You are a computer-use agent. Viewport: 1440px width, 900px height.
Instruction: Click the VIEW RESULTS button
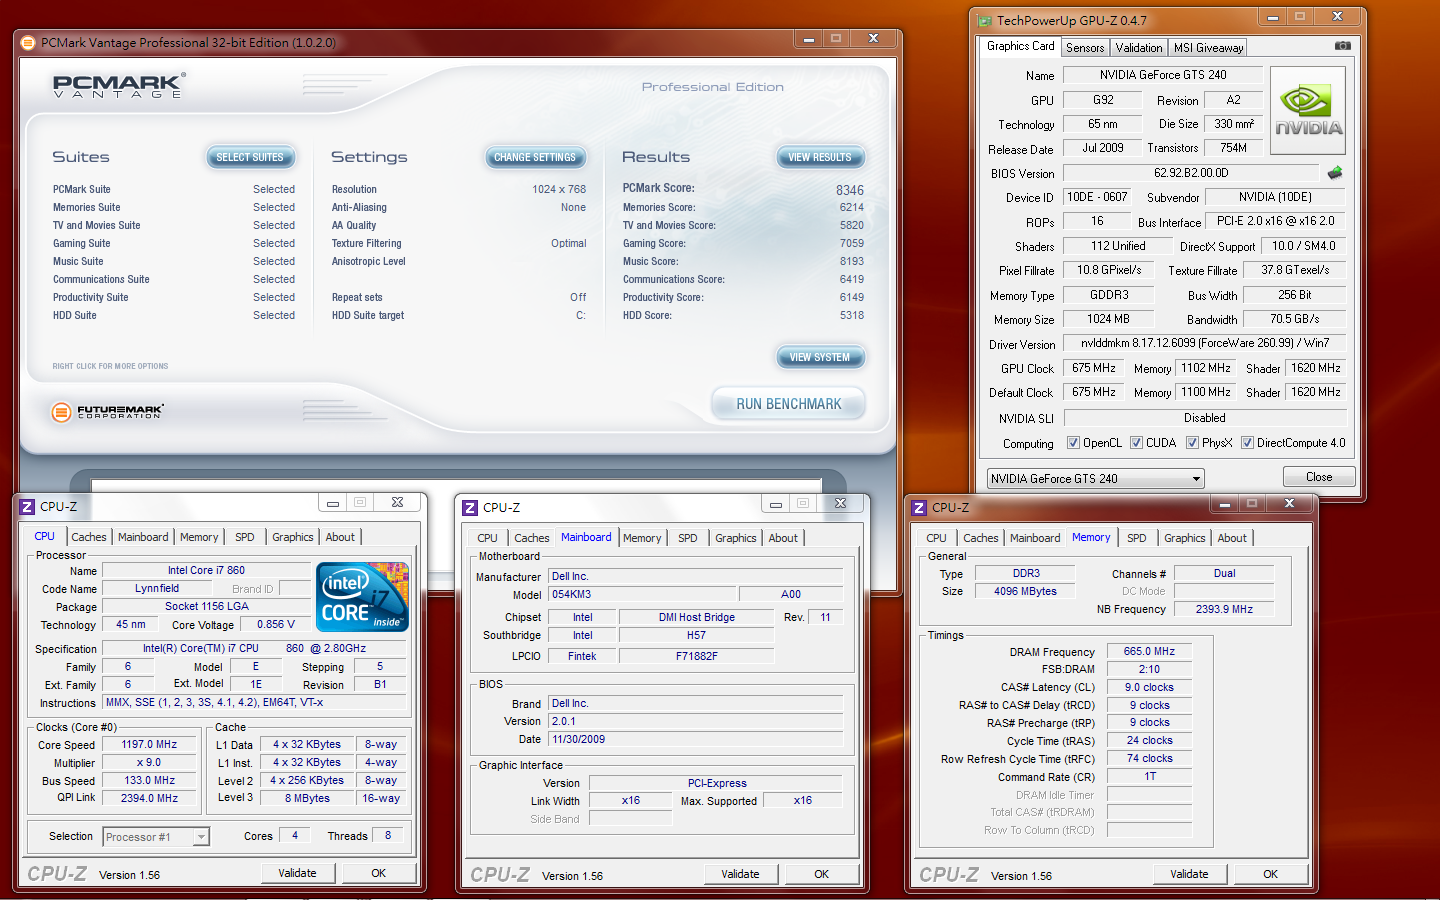click(x=820, y=157)
